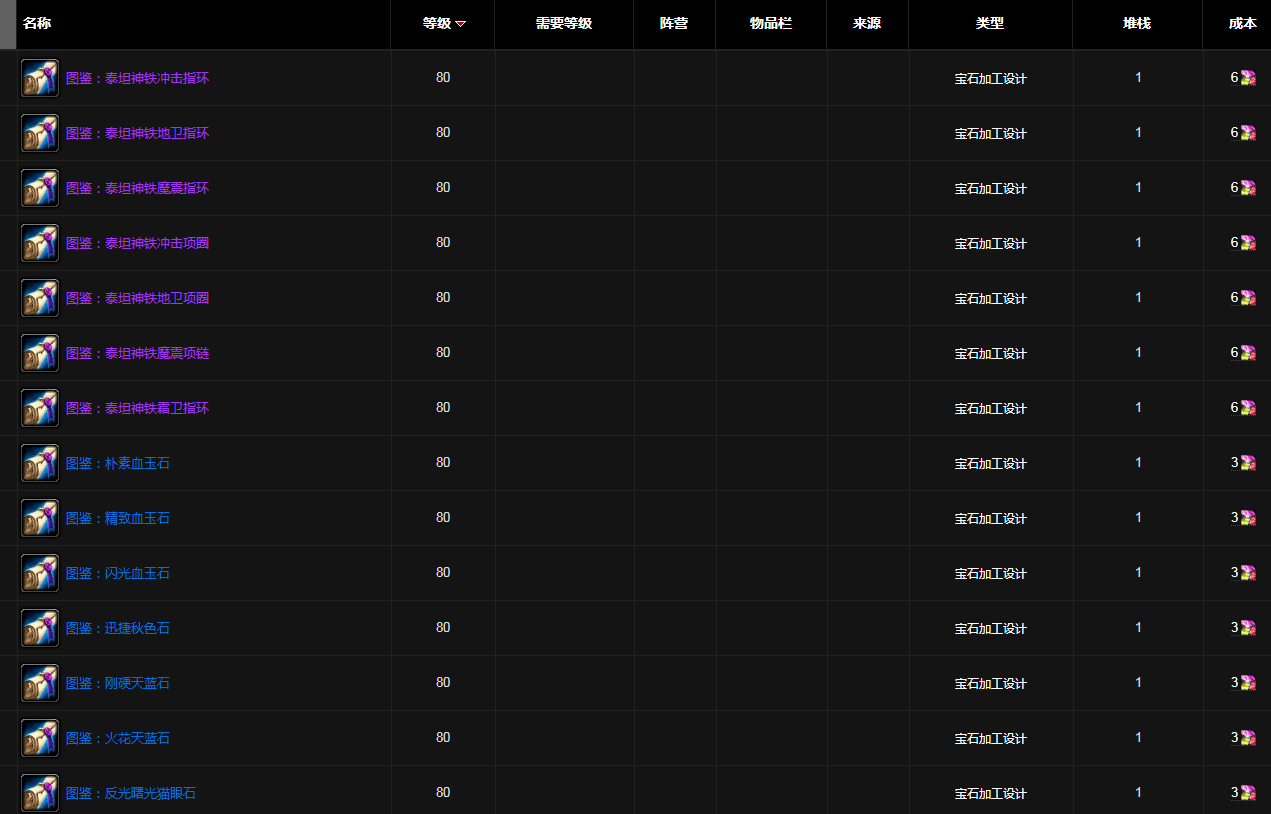Click 宝石加工设计 type in 图鉴:刚硬天蓝石 row
This screenshot has height=814, width=1271.
click(990, 683)
